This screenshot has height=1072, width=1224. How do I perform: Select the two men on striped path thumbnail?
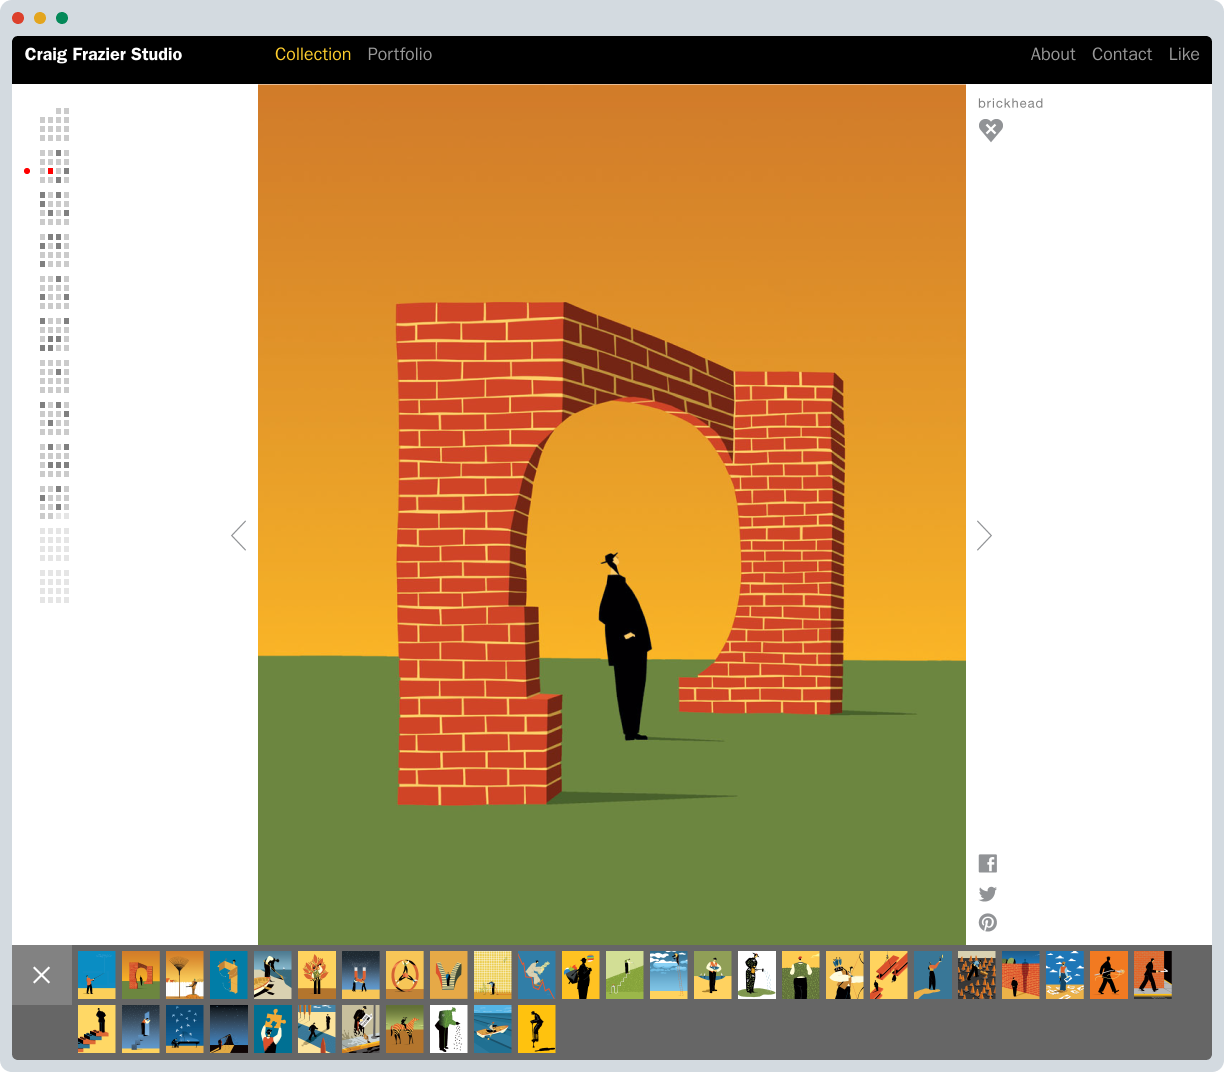click(x=317, y=1029)
